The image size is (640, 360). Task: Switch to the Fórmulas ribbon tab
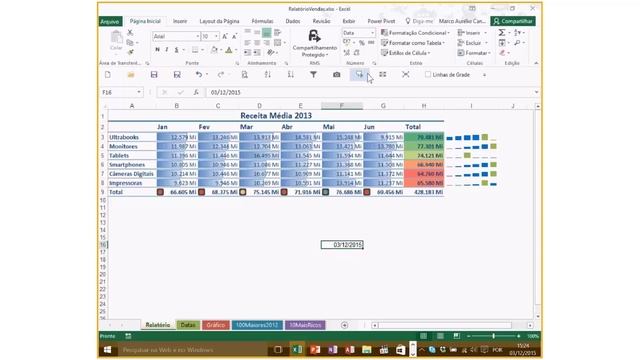pos(262,21)
